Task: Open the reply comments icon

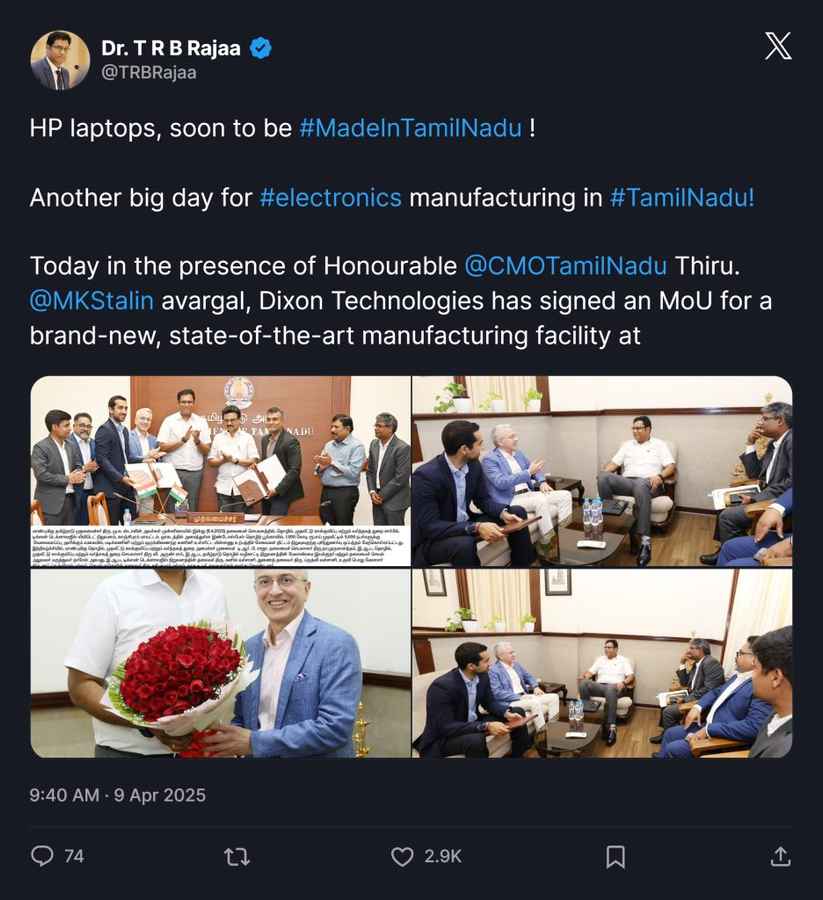Action: (x=42, y=856)
